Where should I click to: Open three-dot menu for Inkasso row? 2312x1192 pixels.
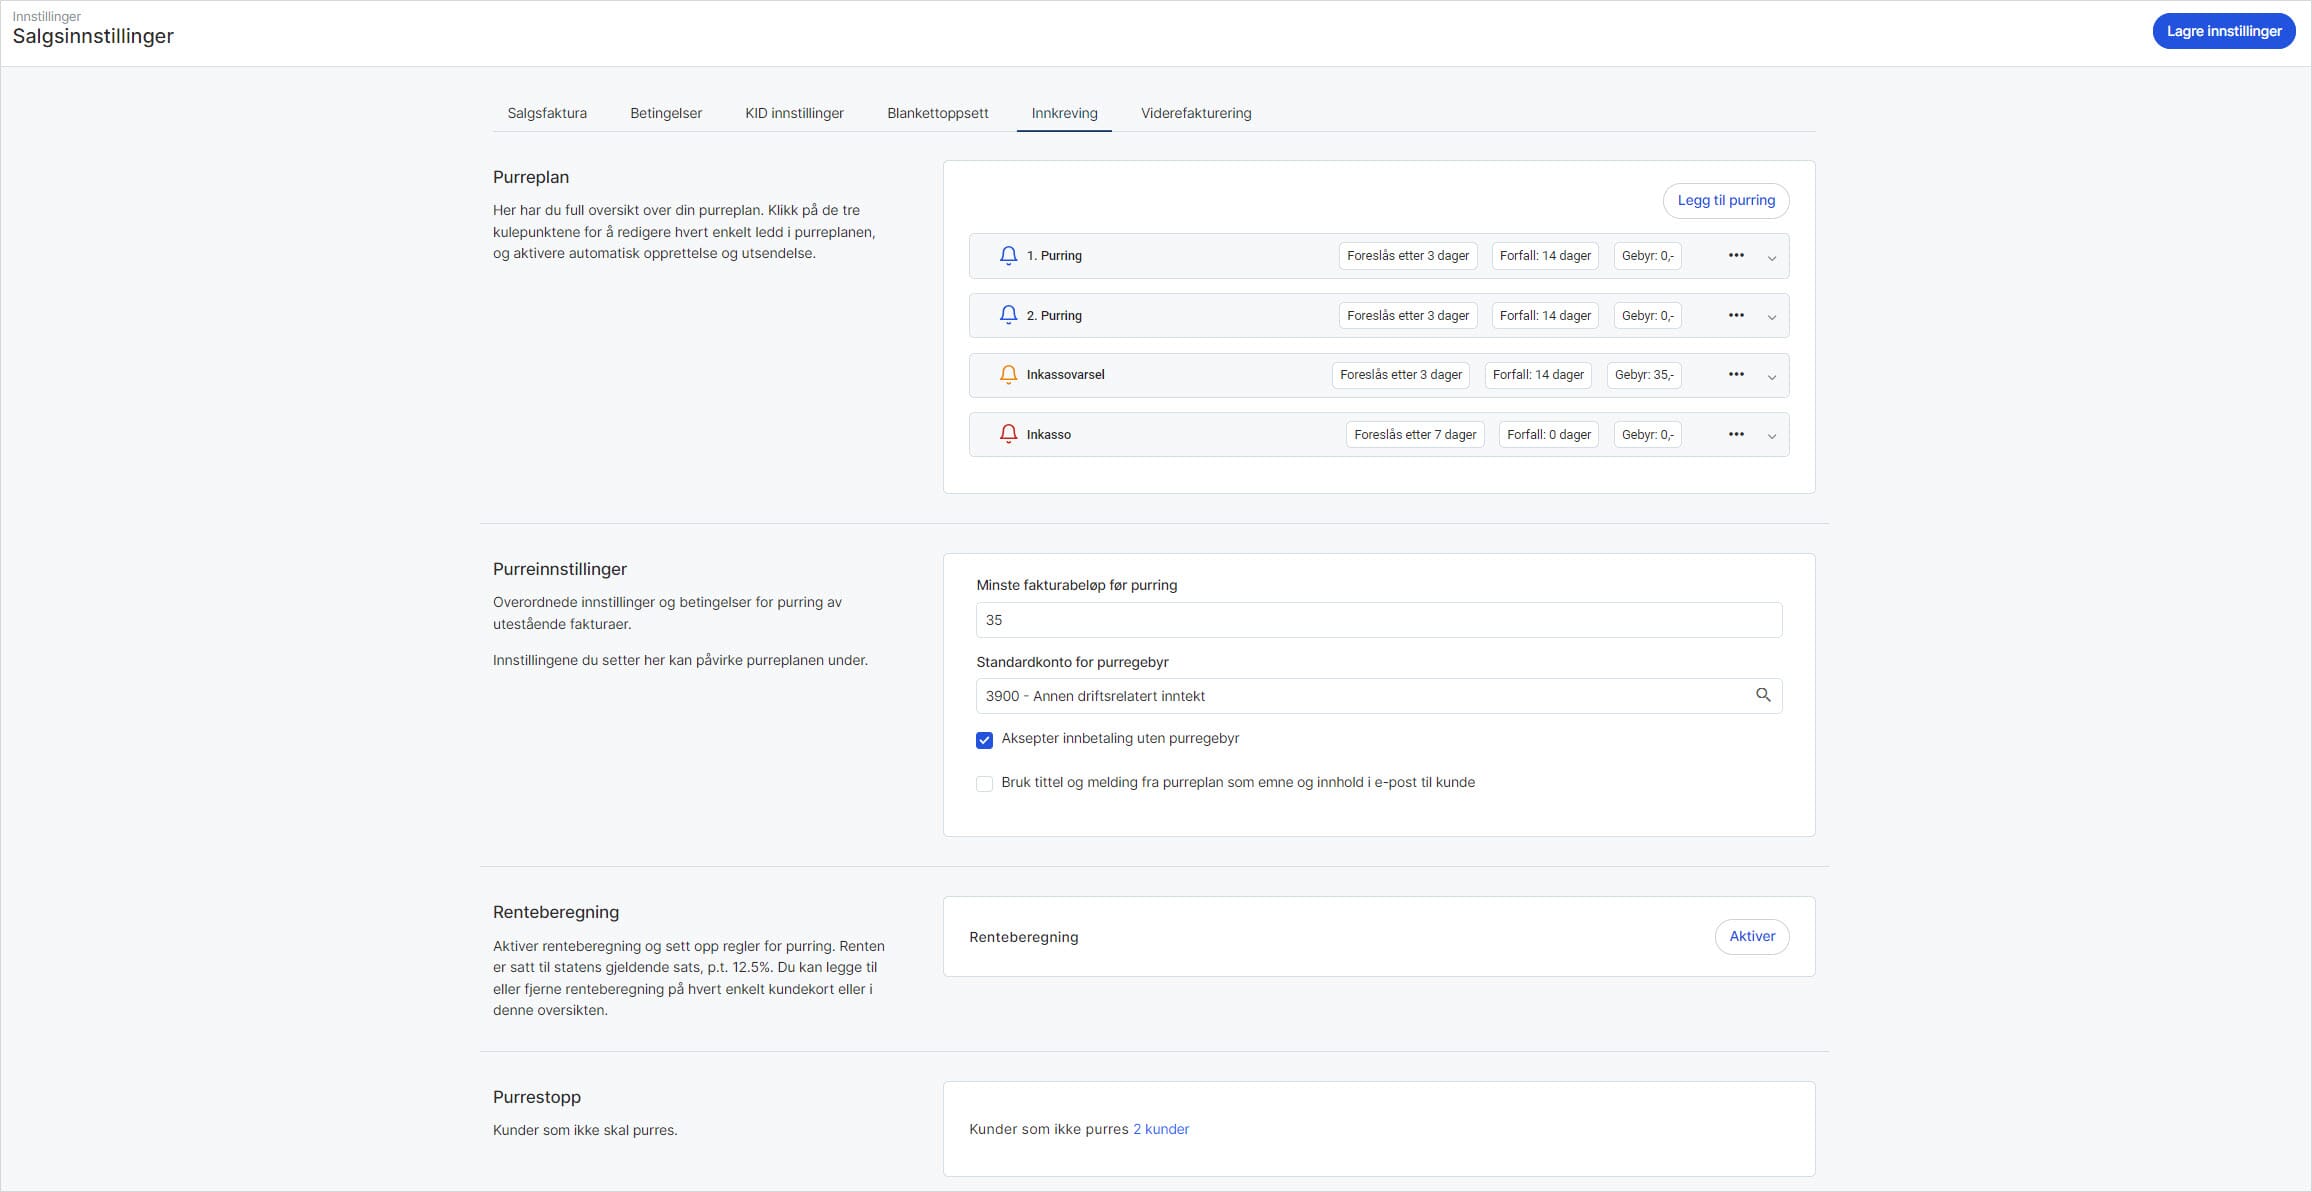(x=1736, y=434)
